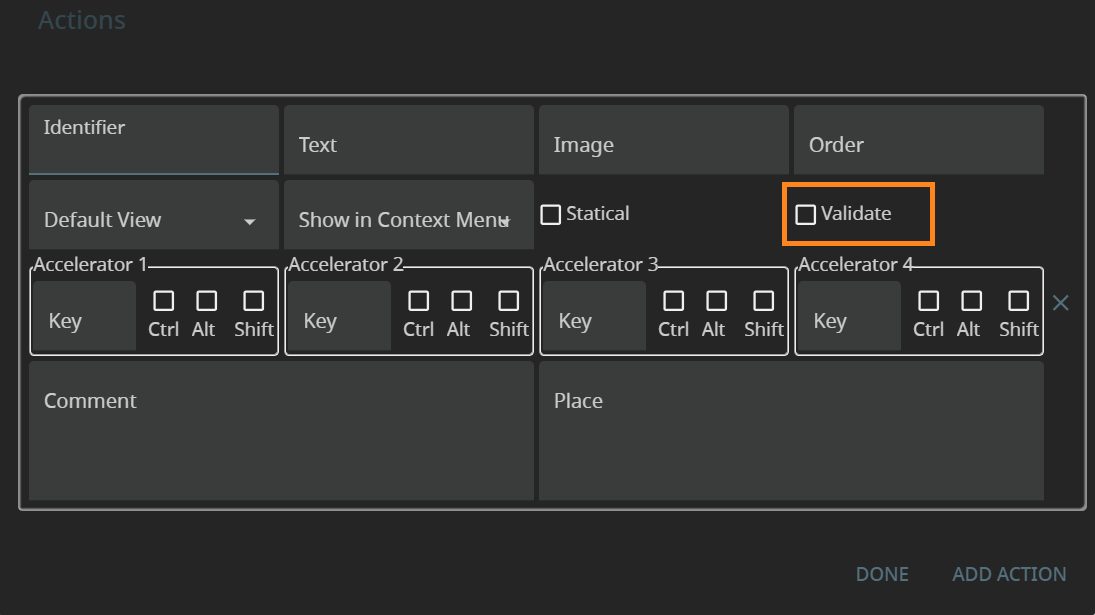Toggle Ctrl for Accelerator 1

(163, 301)
